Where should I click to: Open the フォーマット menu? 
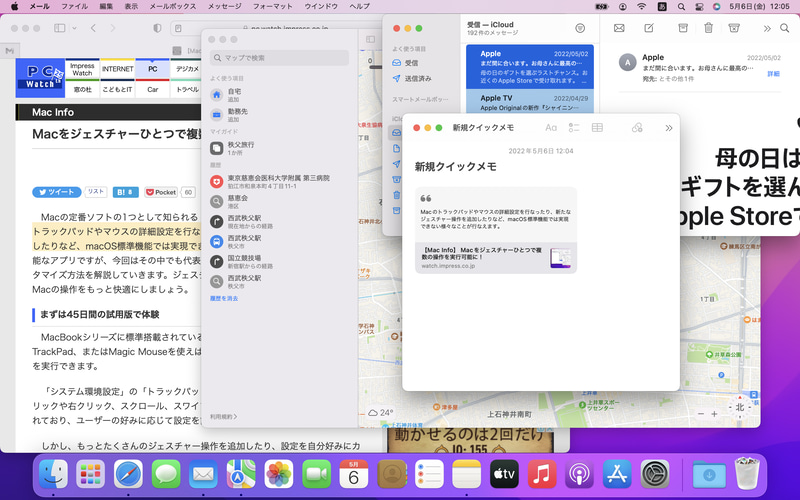[272, 6]
